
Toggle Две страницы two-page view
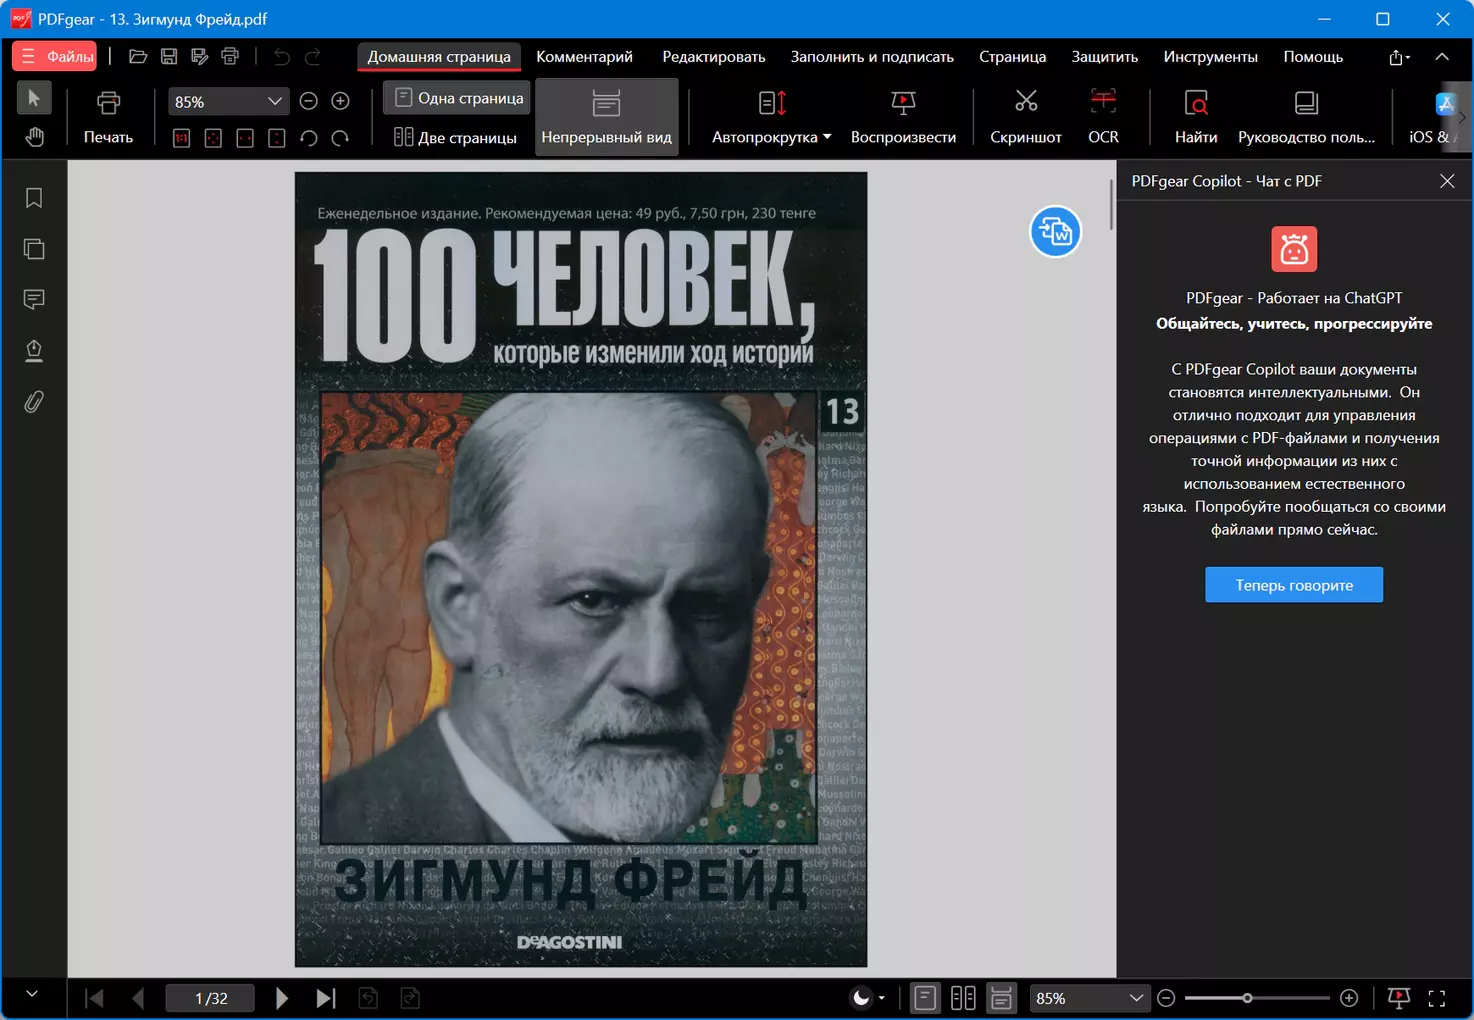tap(455, 137)
